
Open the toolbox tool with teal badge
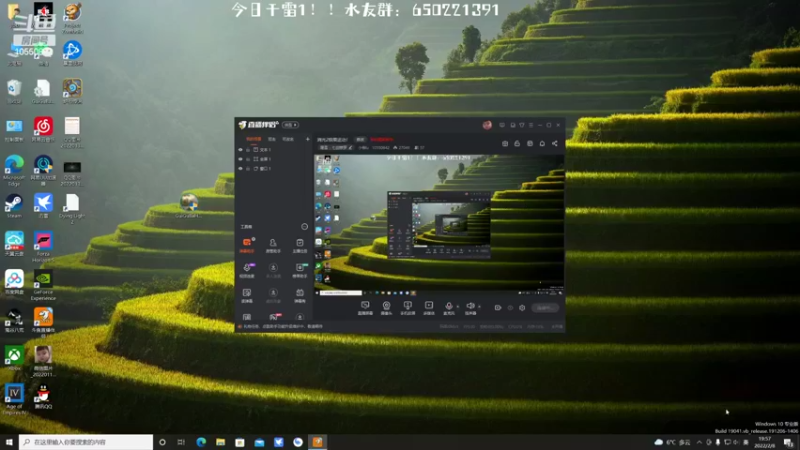click(x=299, y=270)
